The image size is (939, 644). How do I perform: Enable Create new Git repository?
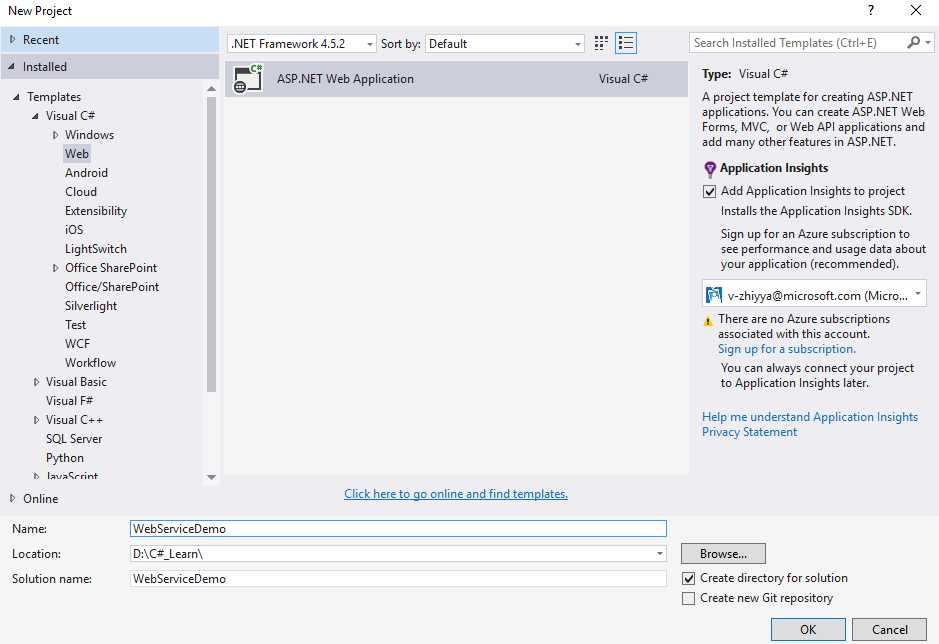689,598
